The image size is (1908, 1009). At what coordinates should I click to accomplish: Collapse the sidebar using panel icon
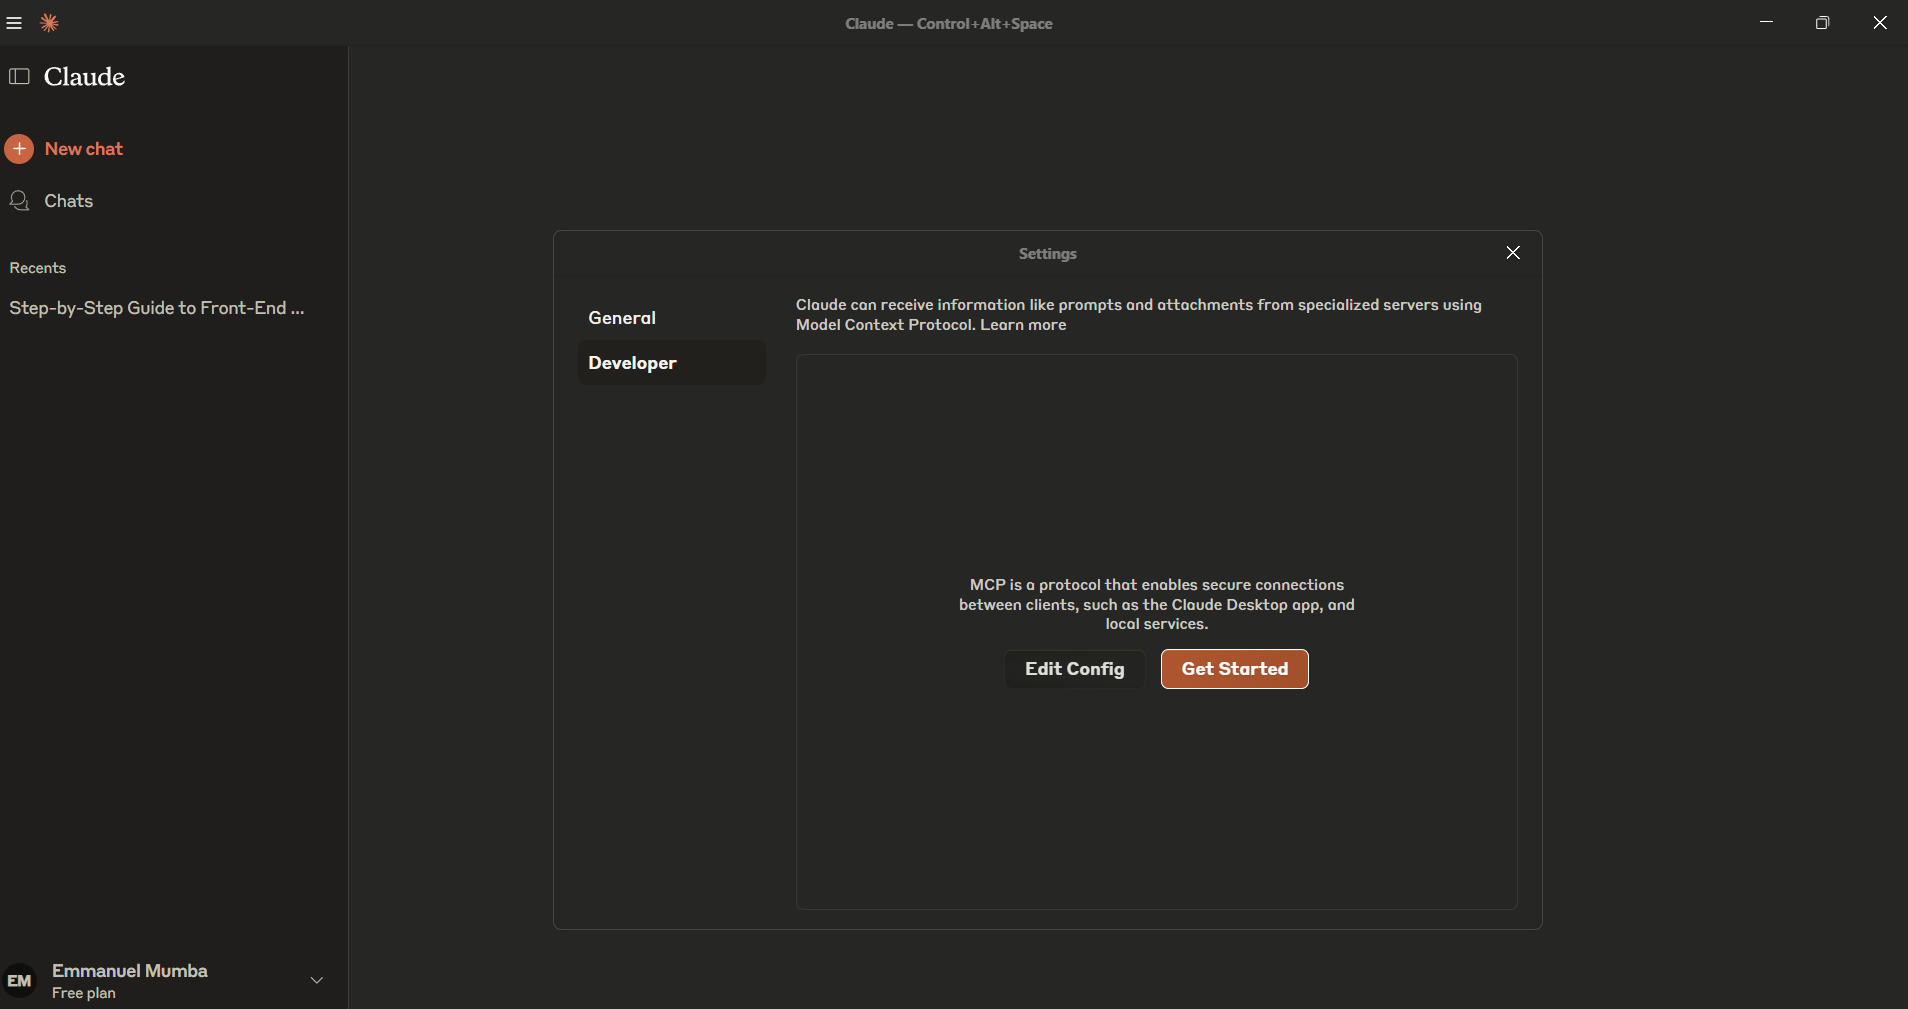coord(19,76)
